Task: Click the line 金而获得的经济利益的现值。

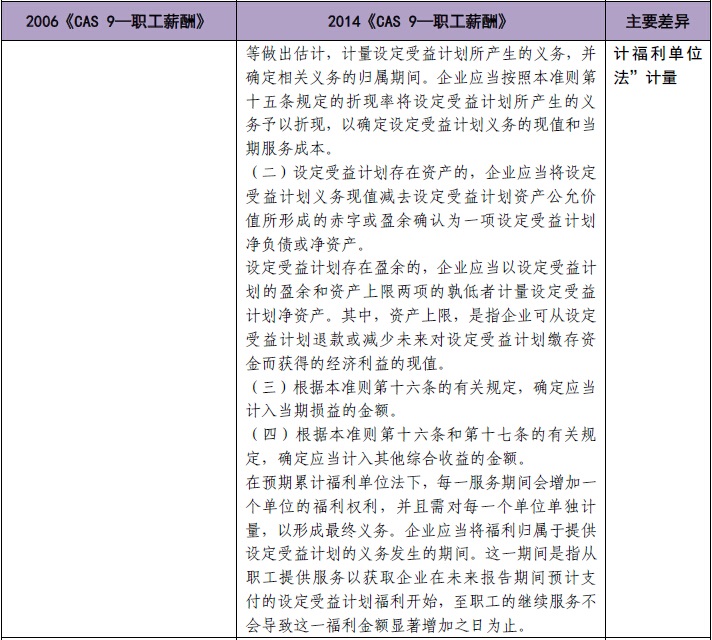Action: 347,363
